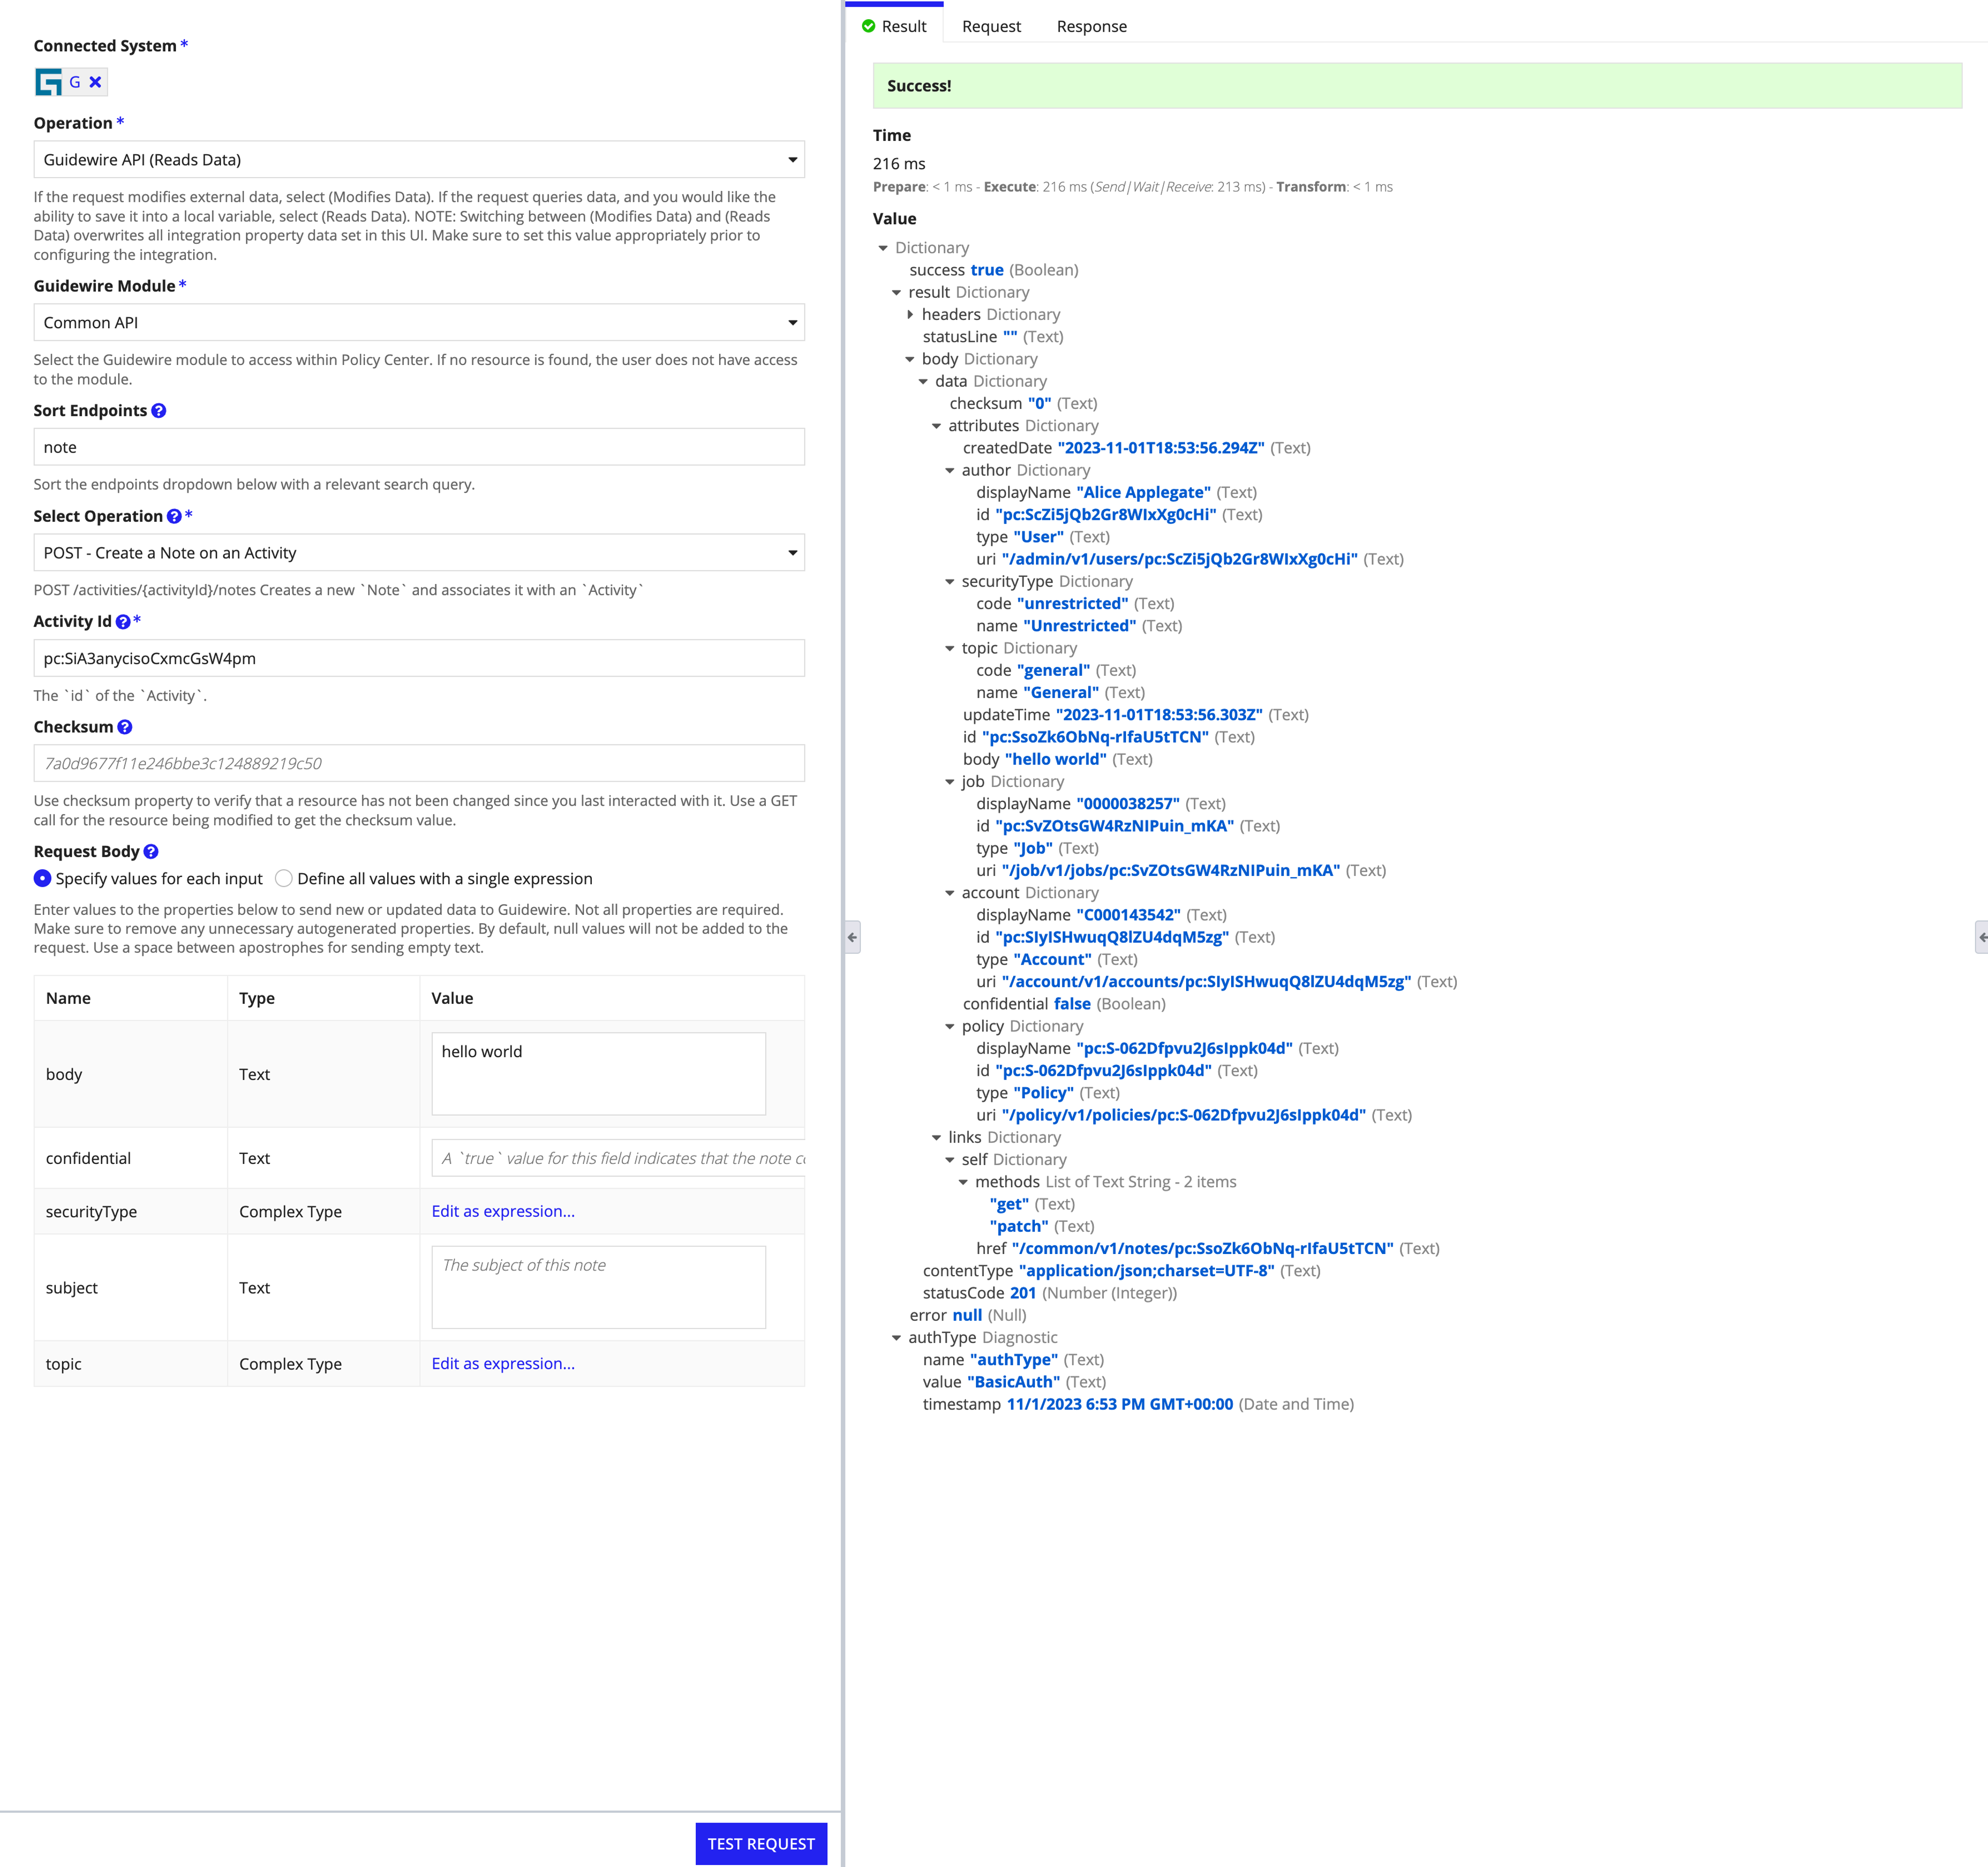Click the right edge panel collapse arrow
Viewport: 1988px width, 1867px height.
(x=1981, y=937)
